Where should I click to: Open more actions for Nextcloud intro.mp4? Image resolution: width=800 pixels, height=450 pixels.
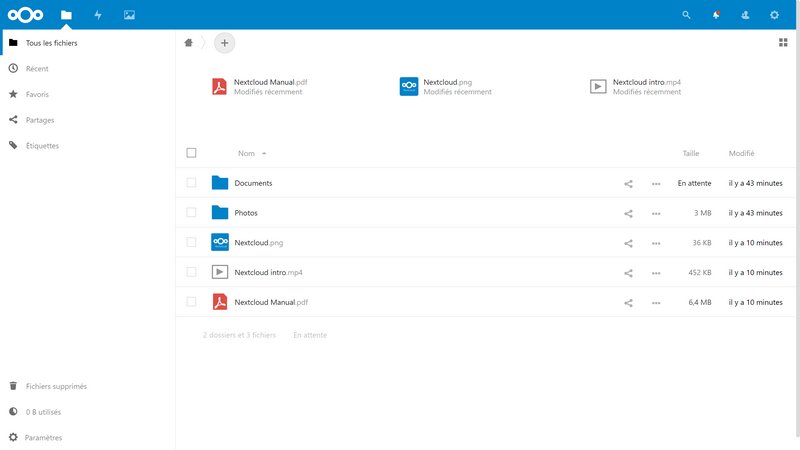(x=656, y=273)
